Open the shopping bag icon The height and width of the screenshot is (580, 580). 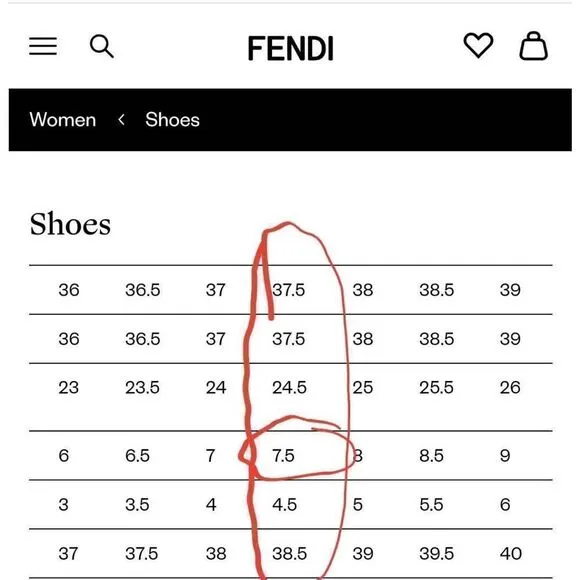(533, 46)
